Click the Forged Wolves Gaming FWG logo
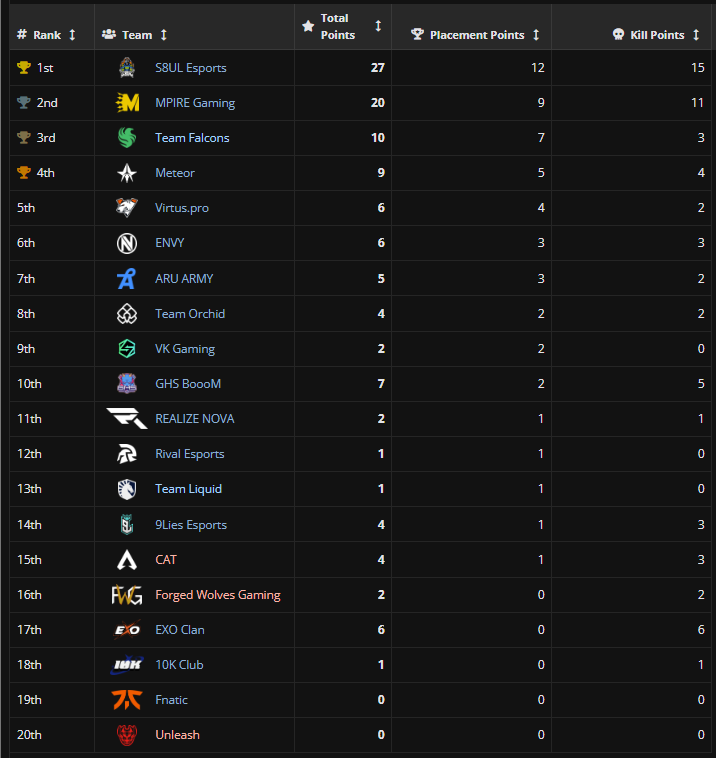Viewport: 716px width, 758px height. pyautogui.click(x=127, y=595)
